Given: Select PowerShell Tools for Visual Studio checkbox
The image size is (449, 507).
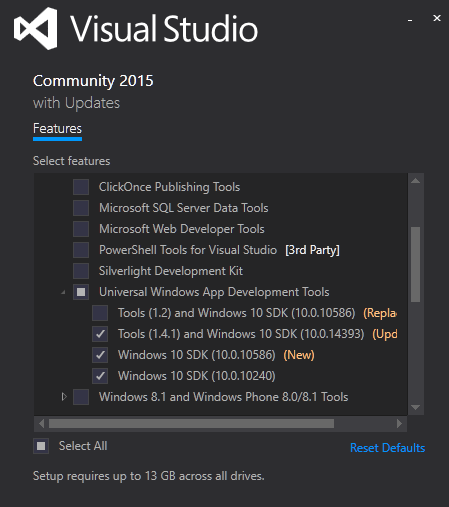Looking at the screenshot, I should pos(81,250).
